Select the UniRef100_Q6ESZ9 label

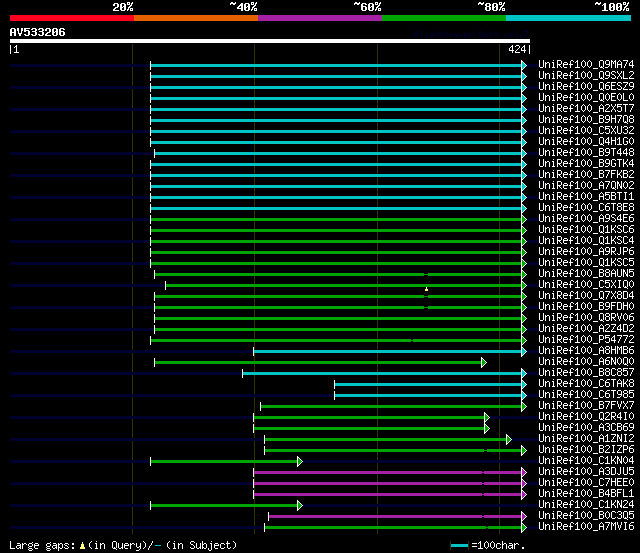pyautogui.click(x=586, y=87)
